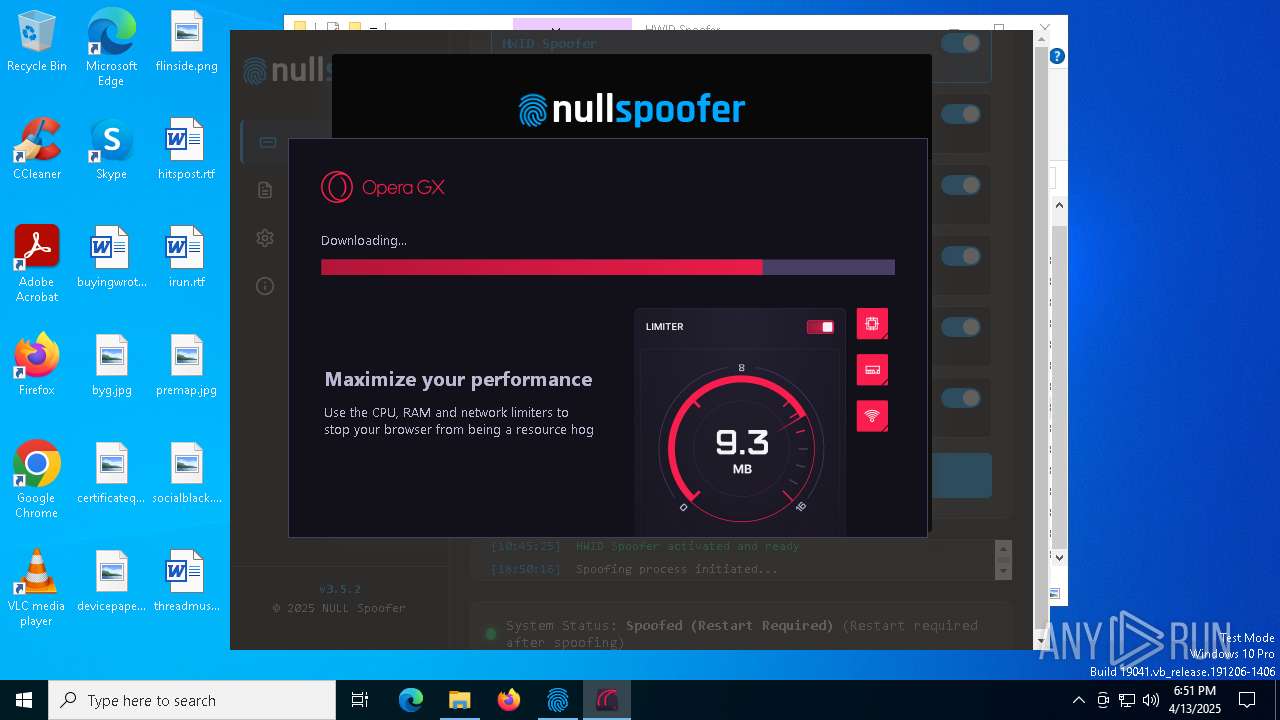This screenshot has height=720, width=1280.
Task: Click File Explorer scrollbar up arrow
Action: [x=1060, y=204]
